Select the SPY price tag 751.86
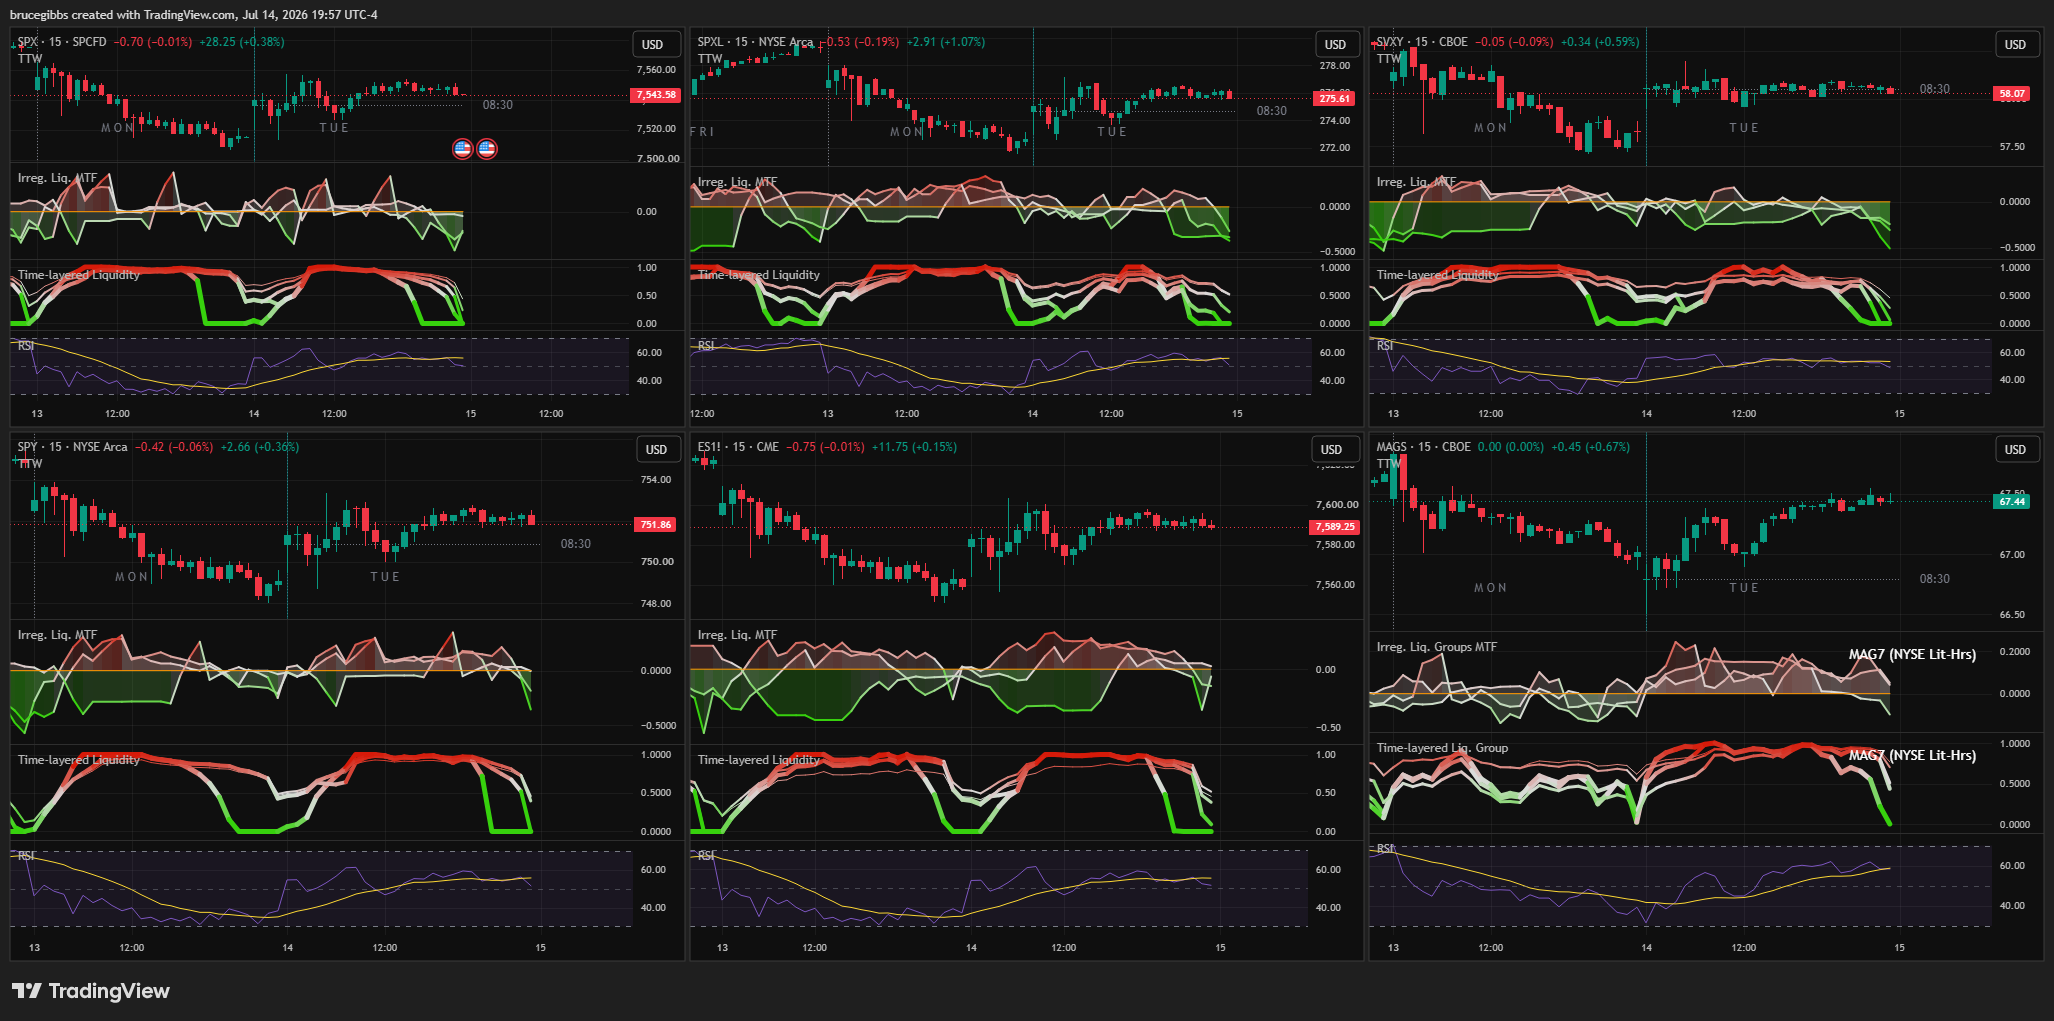The height and width of the screenshot is (1021, 2054). [x=655, y=524]
